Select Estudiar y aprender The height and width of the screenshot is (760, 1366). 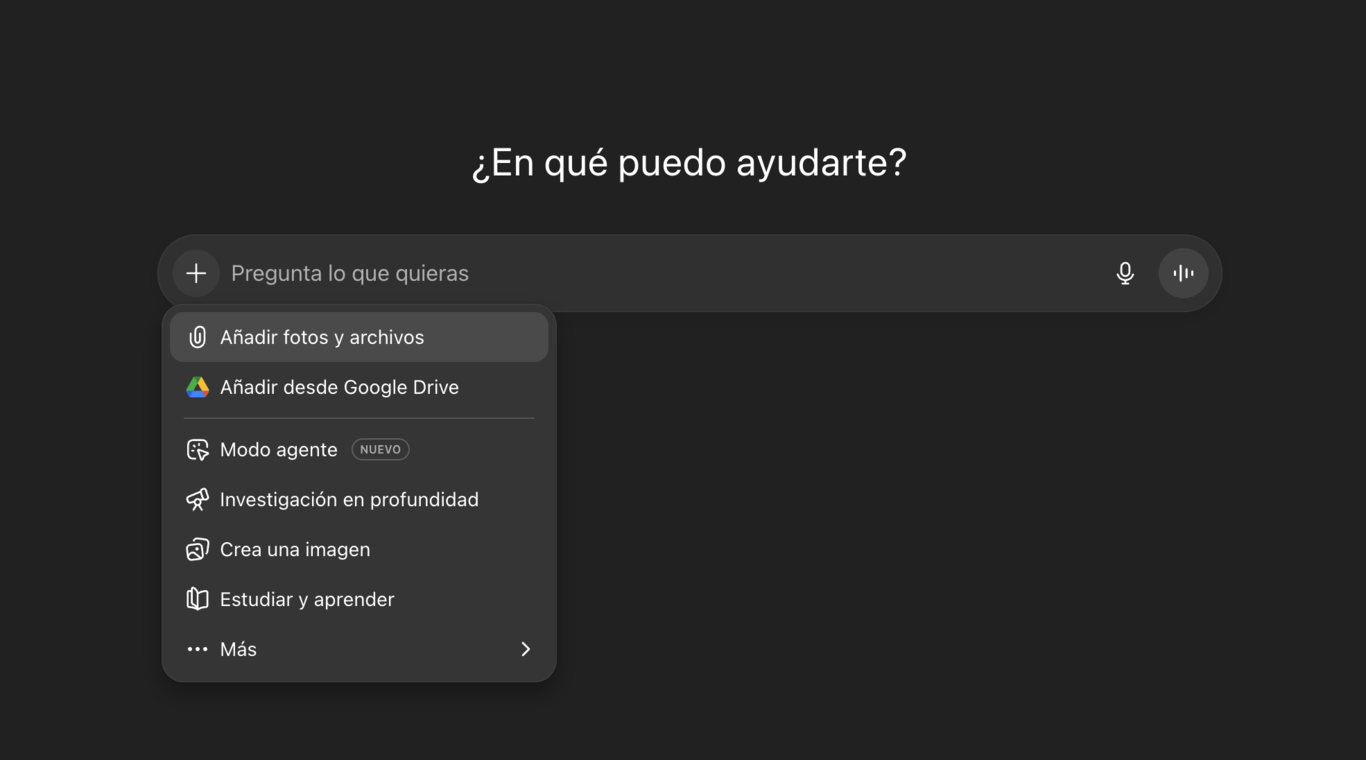pos(359,600)
